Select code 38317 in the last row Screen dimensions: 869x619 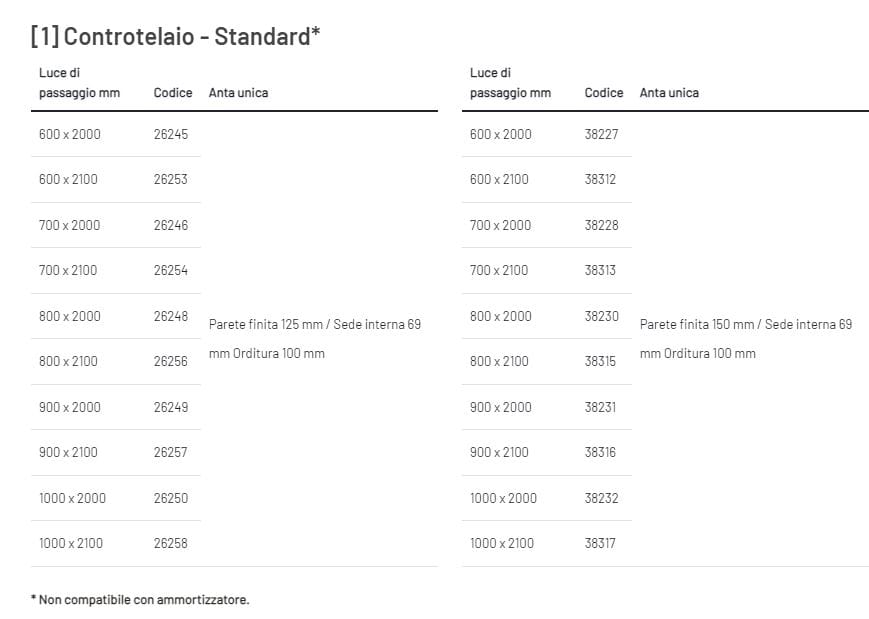(601, 543)
